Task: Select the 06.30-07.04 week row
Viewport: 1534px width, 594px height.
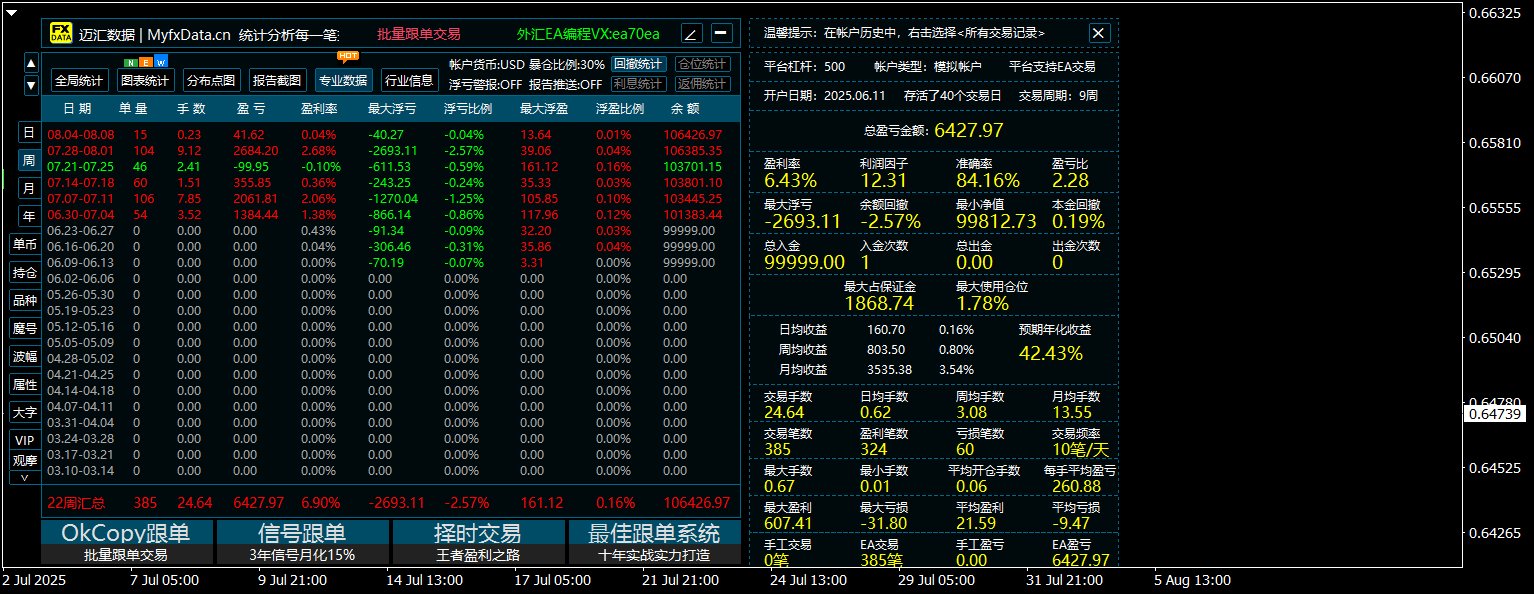Action: [391, 214]
